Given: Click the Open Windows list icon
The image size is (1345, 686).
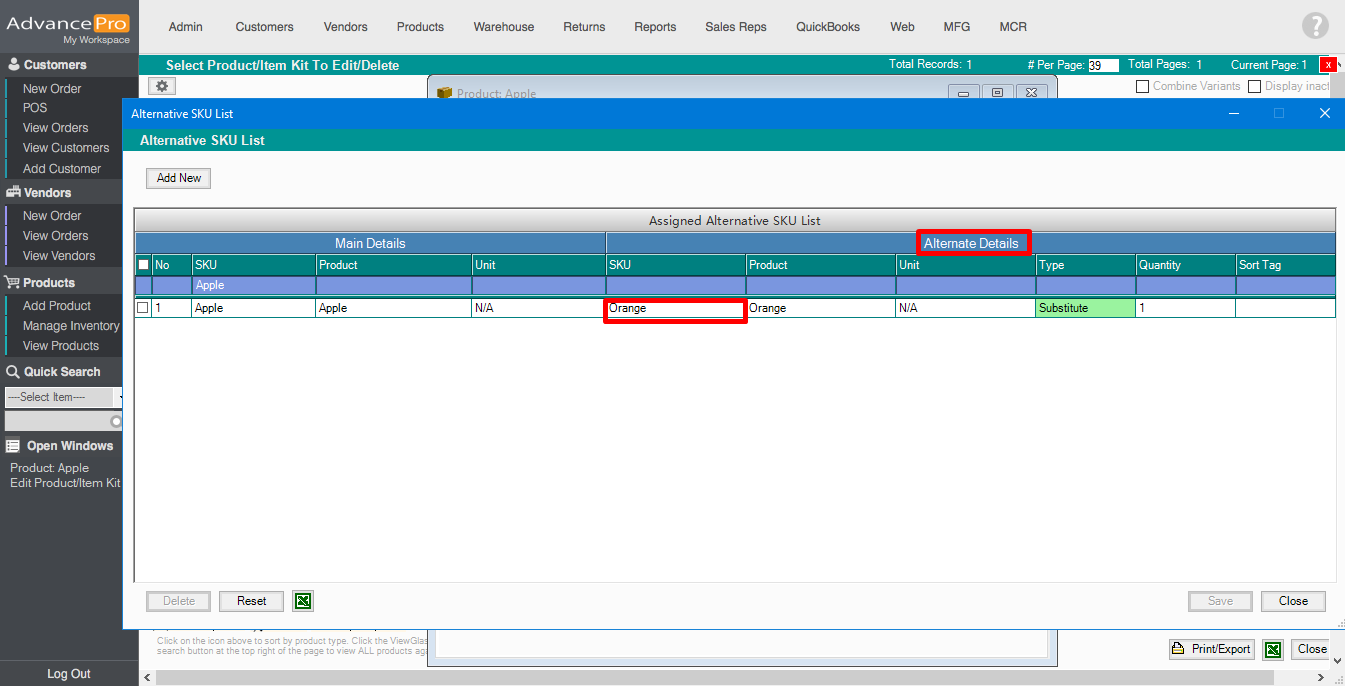Looking at the screenshot, I should coord(13,446).
